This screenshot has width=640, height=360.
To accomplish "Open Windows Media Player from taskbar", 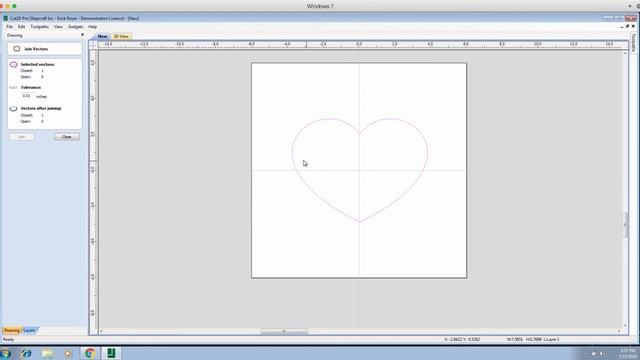I will (x=68, y=353).
